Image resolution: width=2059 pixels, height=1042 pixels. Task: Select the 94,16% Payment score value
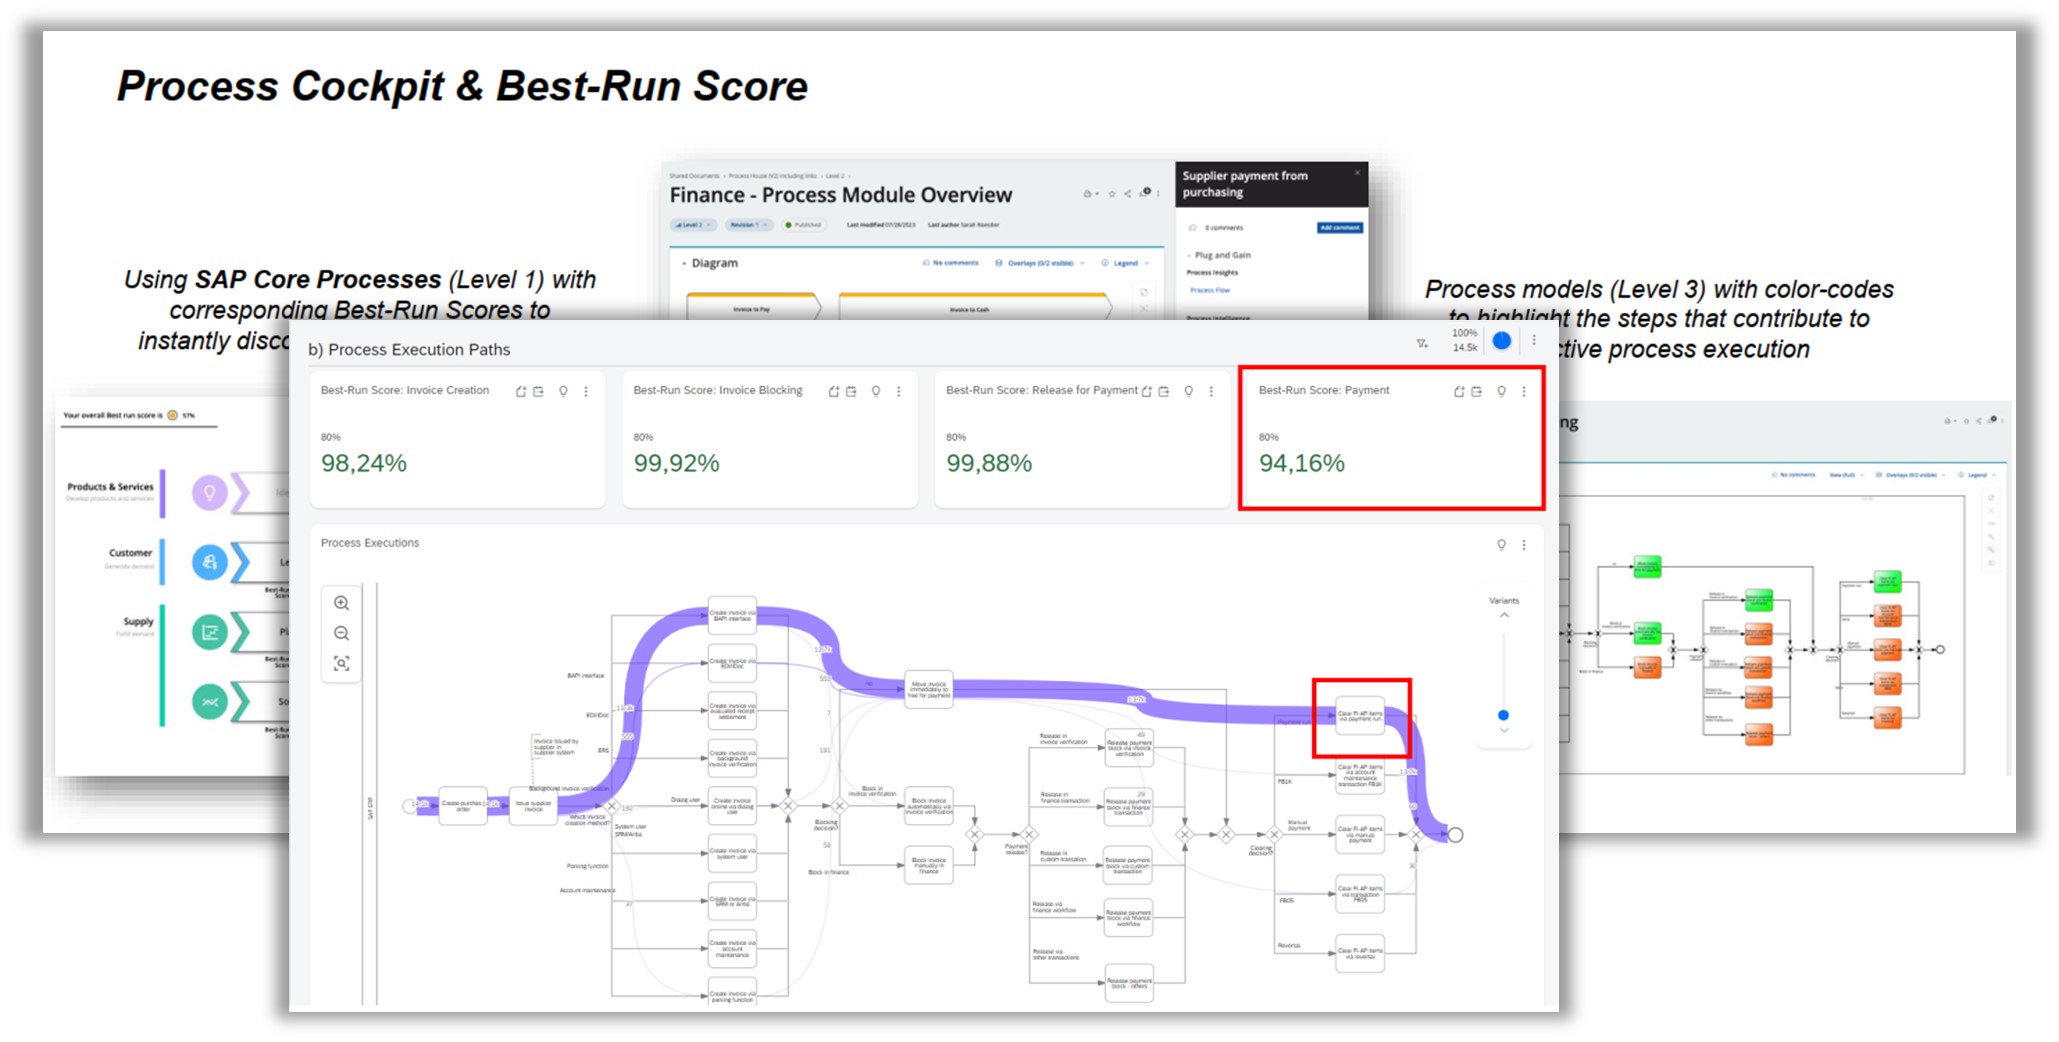pos(1302,463)
